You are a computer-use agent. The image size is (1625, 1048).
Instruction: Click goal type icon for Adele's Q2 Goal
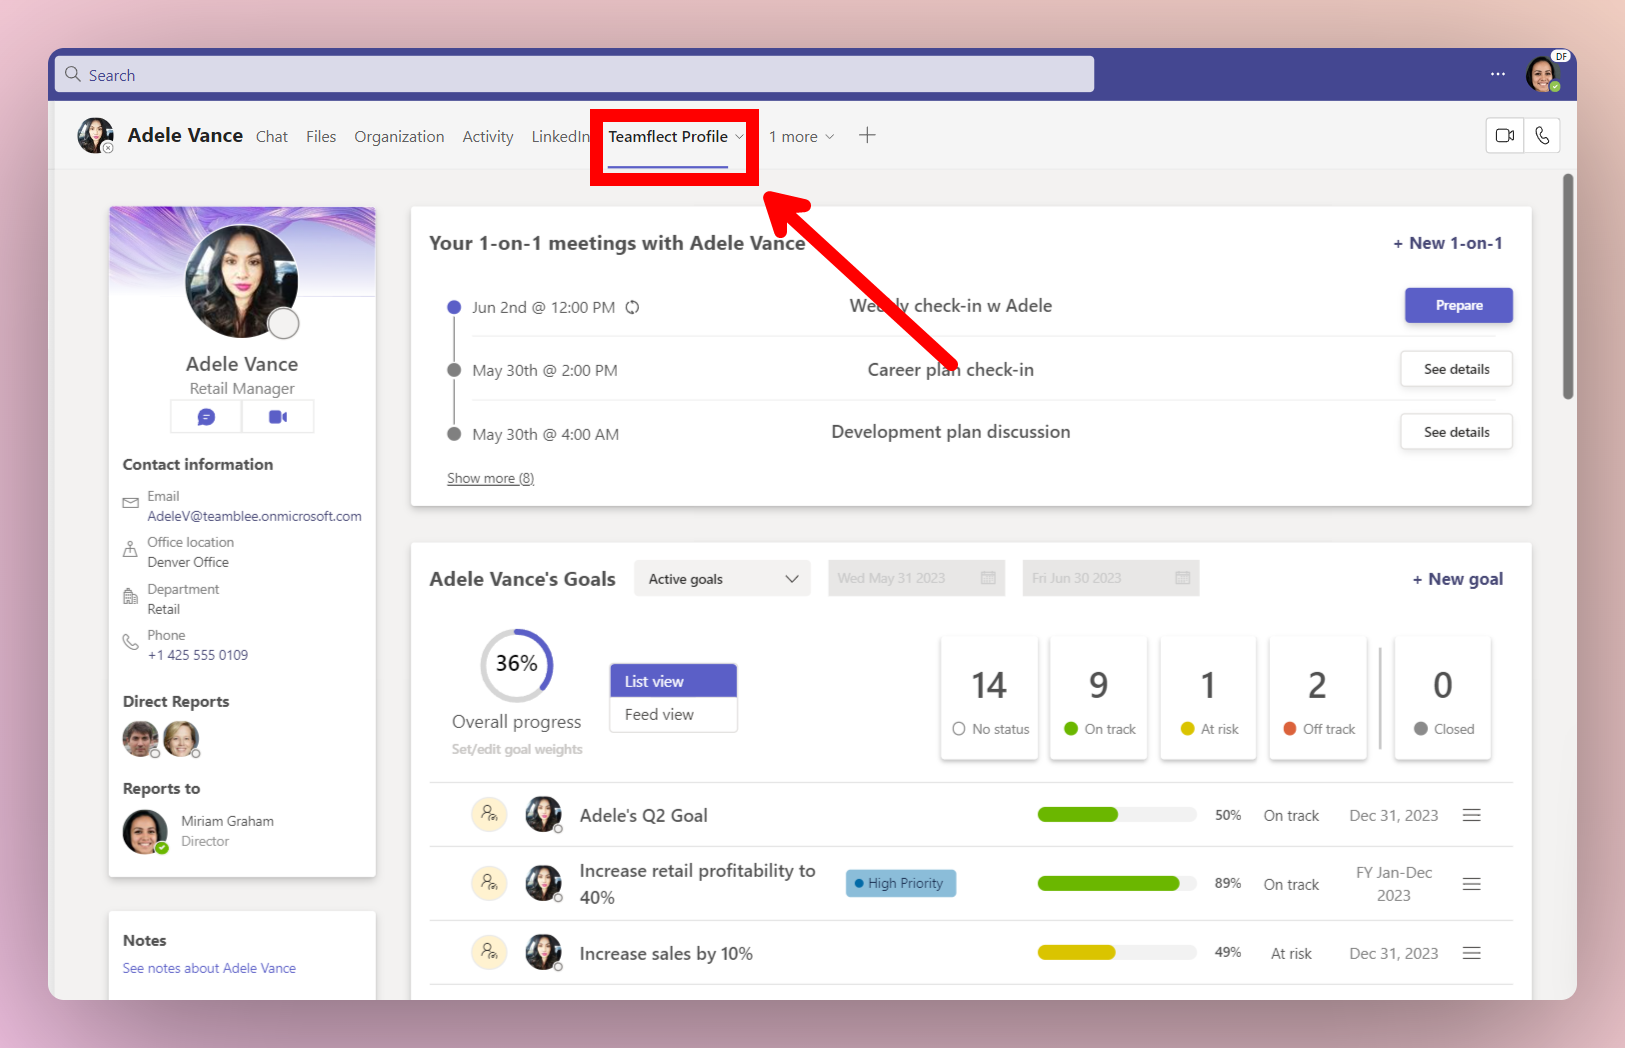(489, 814)
